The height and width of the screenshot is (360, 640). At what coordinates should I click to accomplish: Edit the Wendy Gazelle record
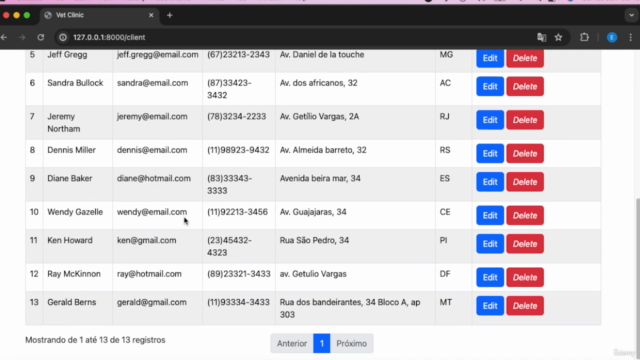(x=490, y=216)
